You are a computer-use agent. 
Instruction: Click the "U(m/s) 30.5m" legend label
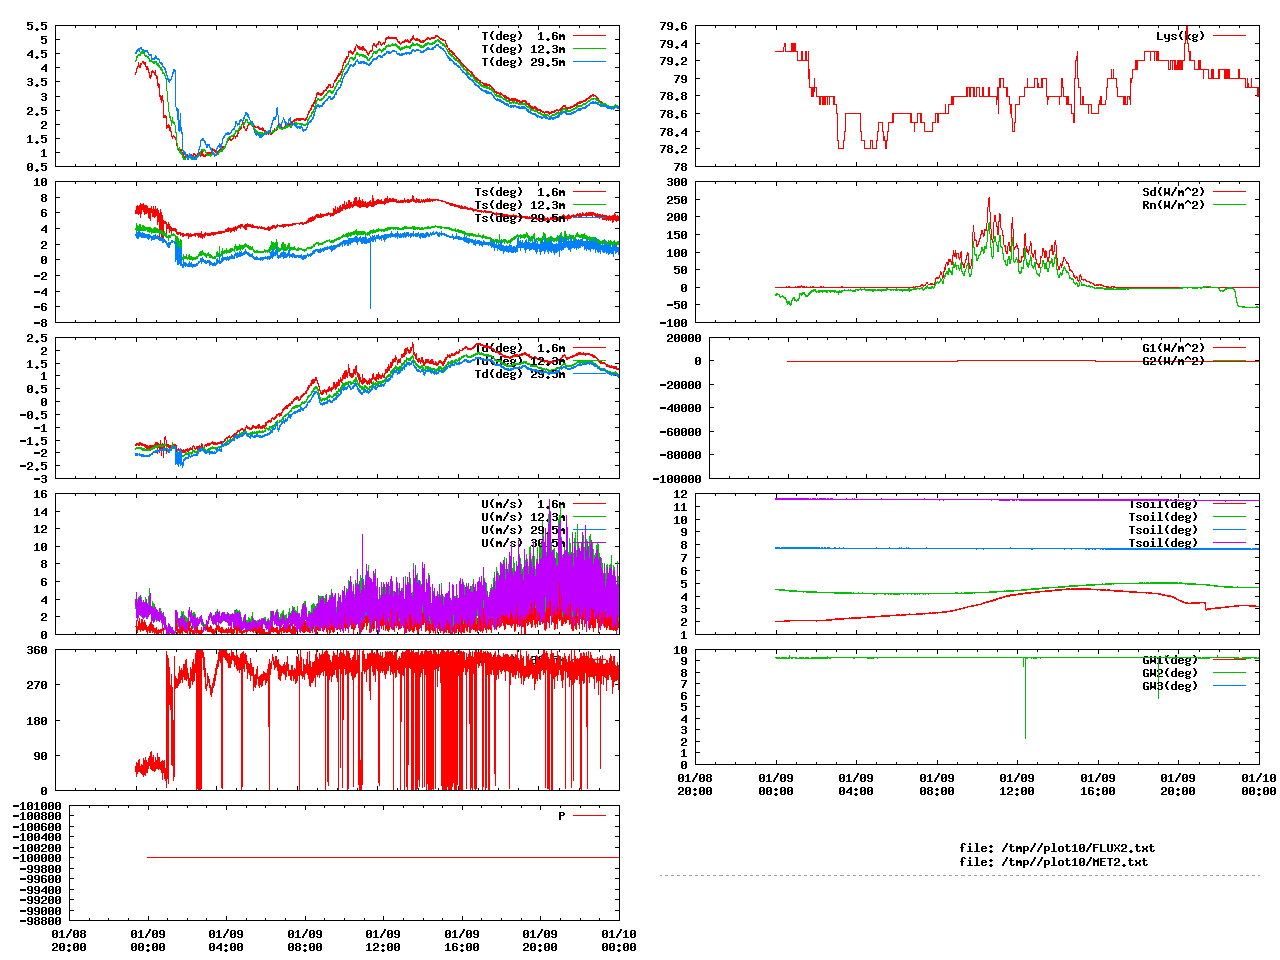[x=523, y=543]
